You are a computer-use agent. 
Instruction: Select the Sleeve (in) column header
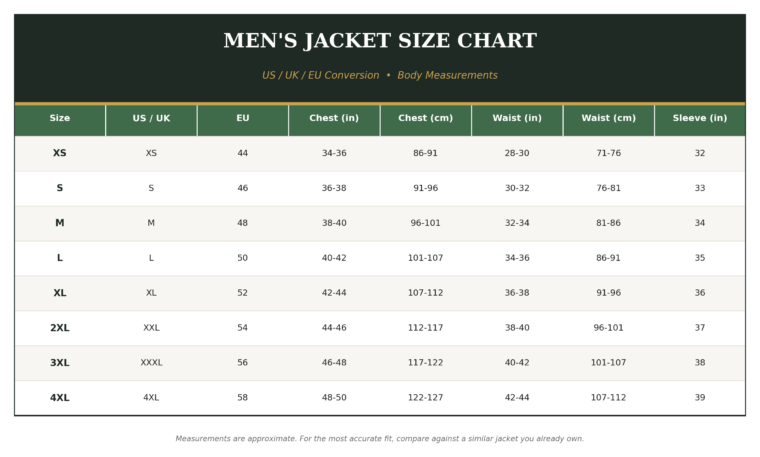click(700, 118)
